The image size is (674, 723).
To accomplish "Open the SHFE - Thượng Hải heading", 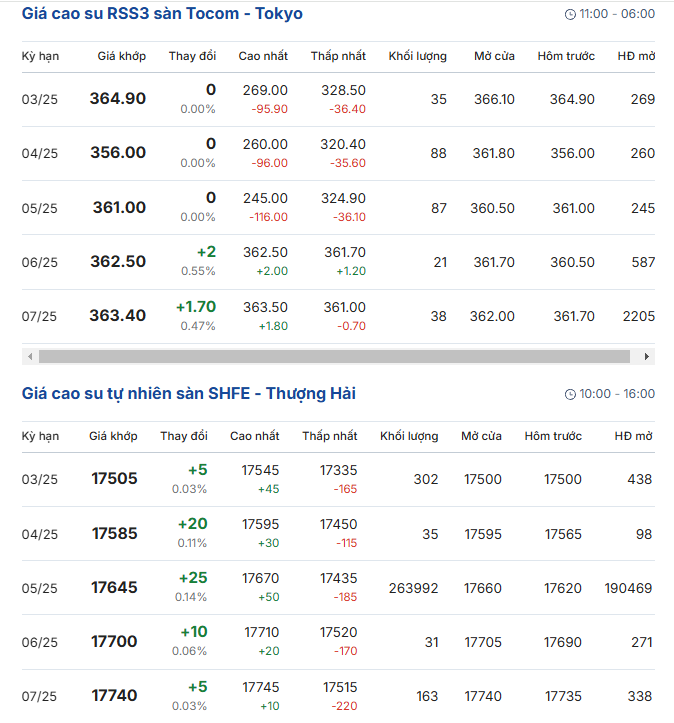I will (x=188, y=394).
